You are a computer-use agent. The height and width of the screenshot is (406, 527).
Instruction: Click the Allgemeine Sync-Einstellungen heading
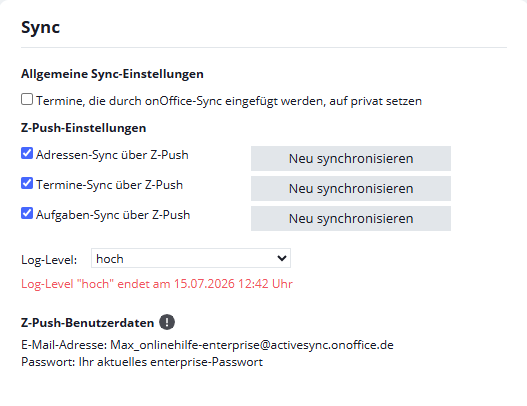[x=112, y=74]
